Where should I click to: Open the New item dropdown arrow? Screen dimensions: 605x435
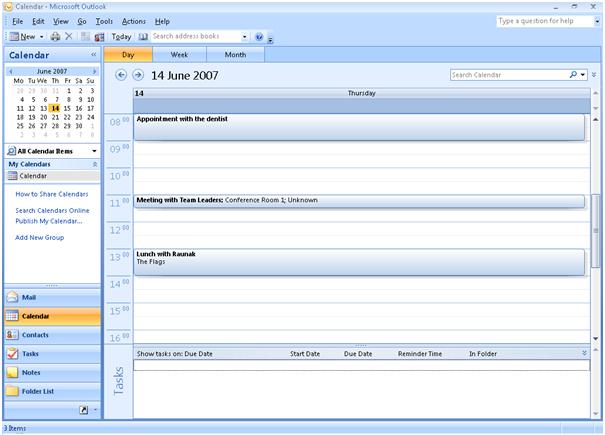point(41,37)
